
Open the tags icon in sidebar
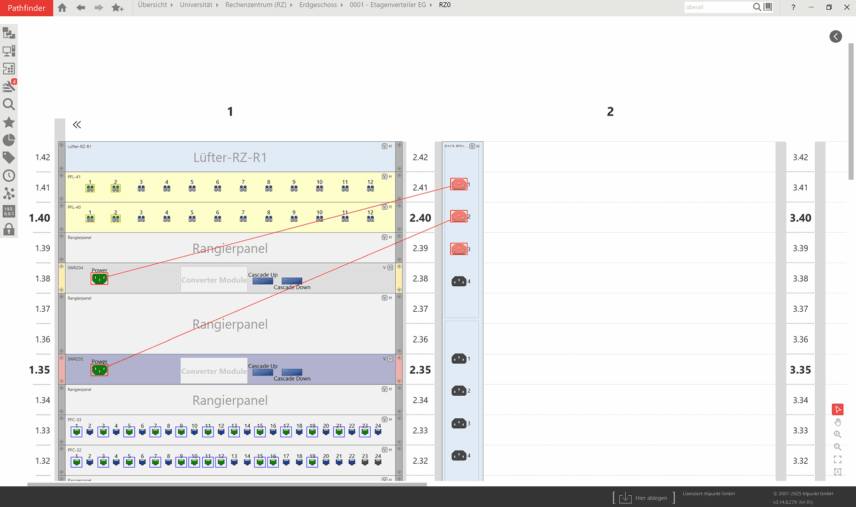[9, 158]
